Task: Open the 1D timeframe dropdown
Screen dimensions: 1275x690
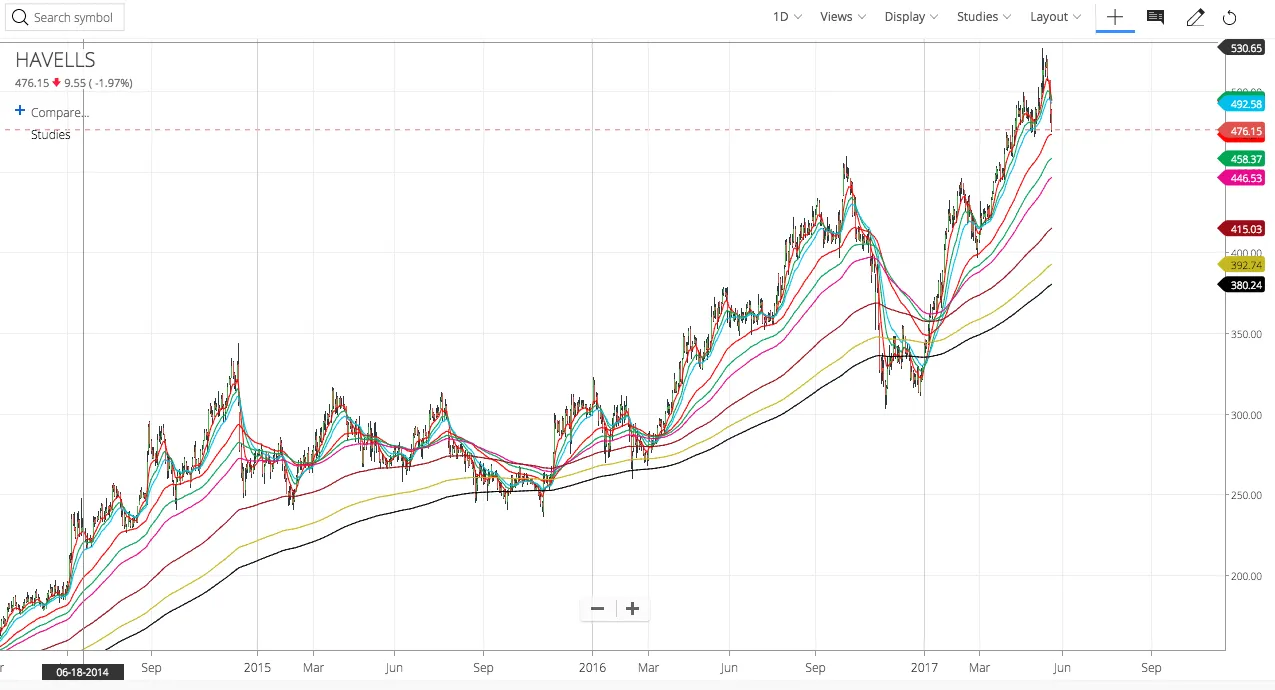Action: (785, 16)
